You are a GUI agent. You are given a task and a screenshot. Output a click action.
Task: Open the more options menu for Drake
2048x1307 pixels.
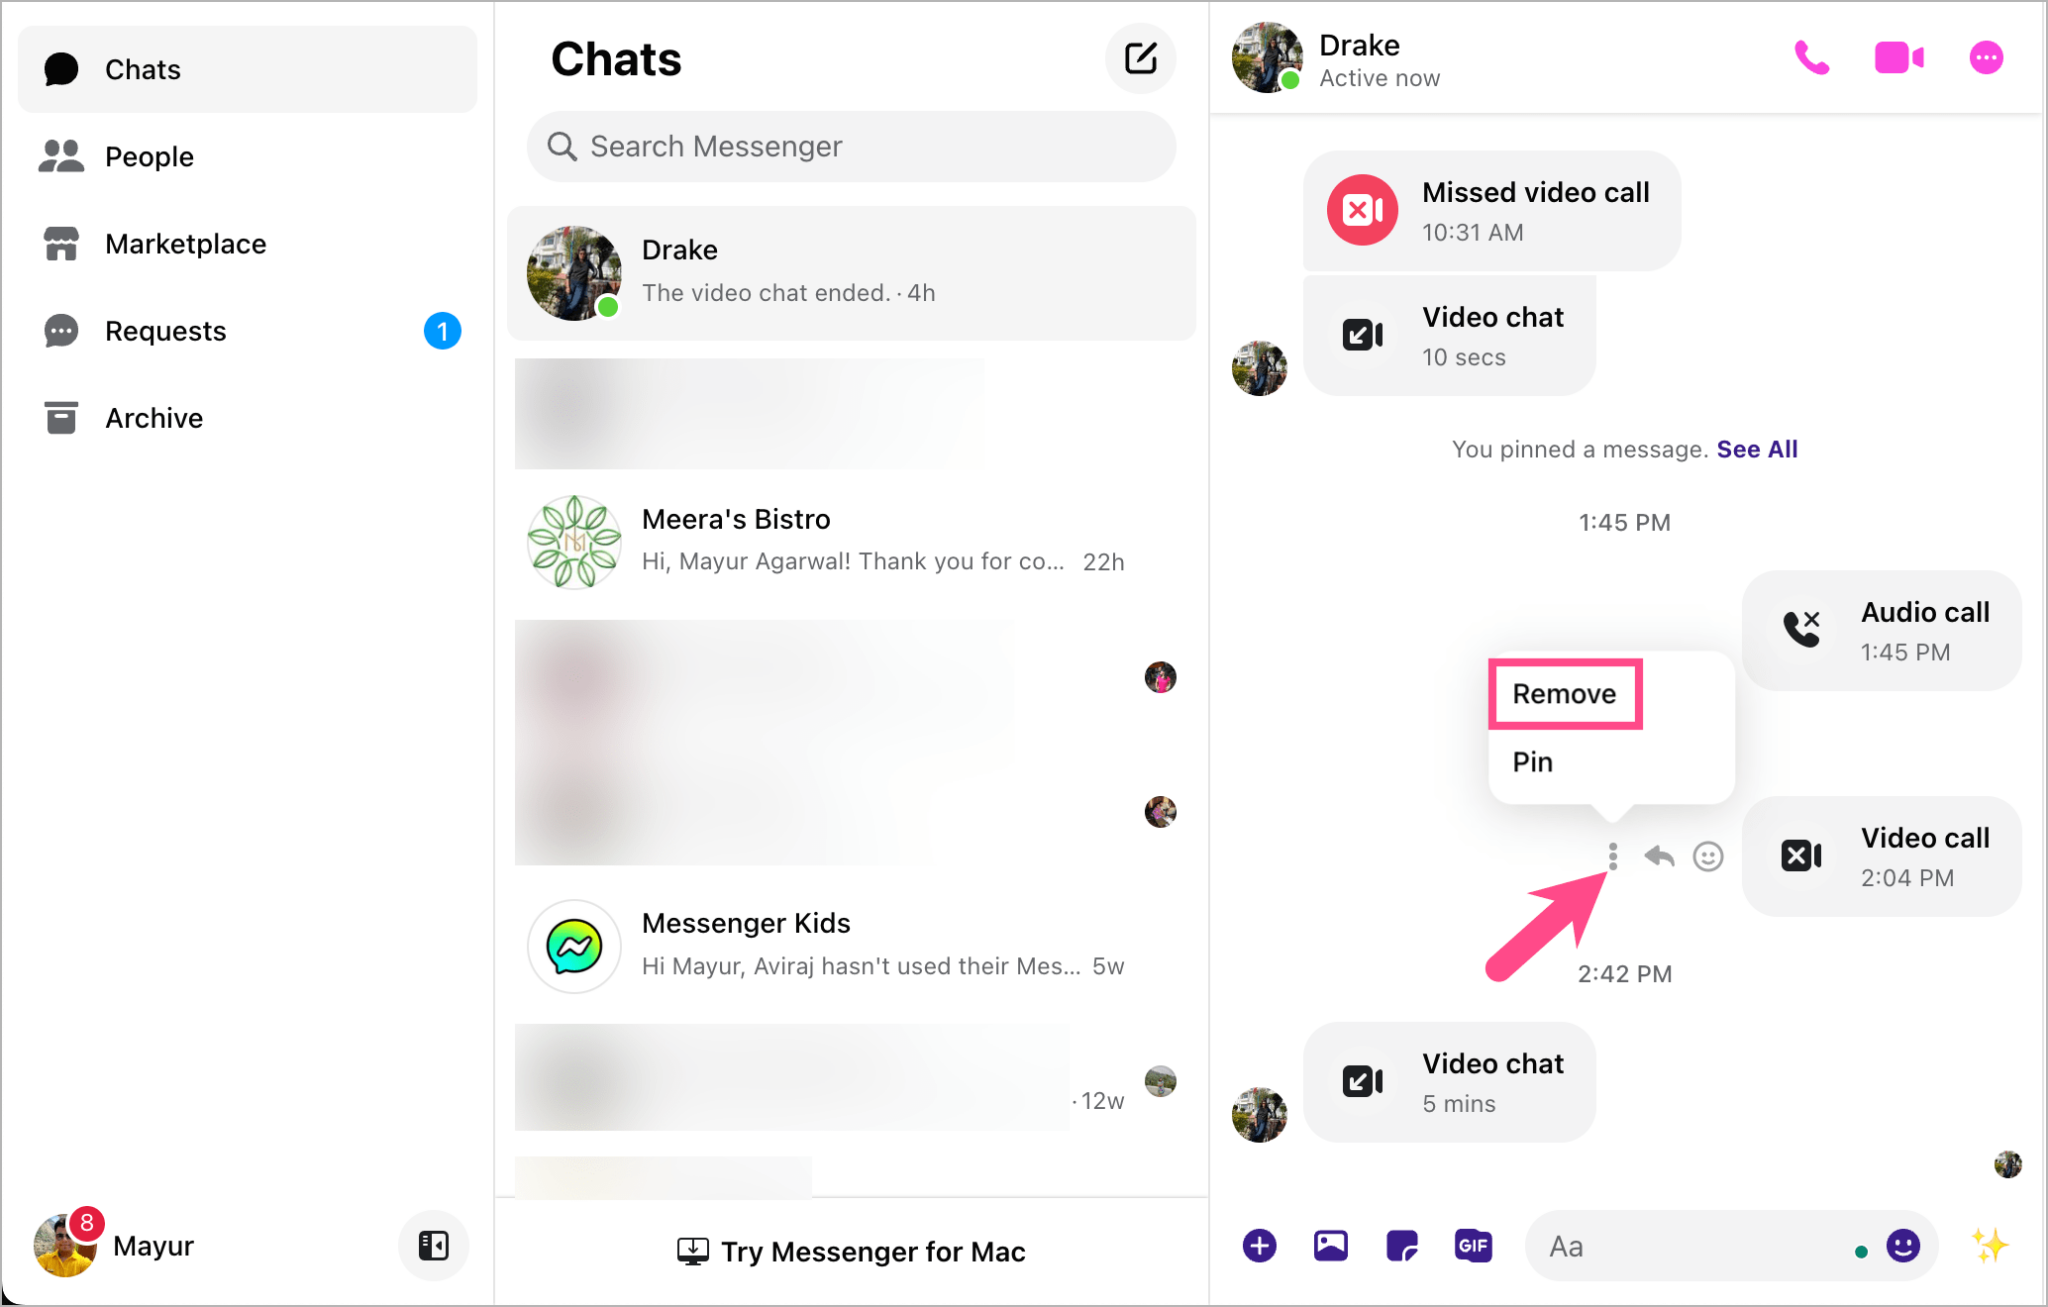tap(1985, 57)
